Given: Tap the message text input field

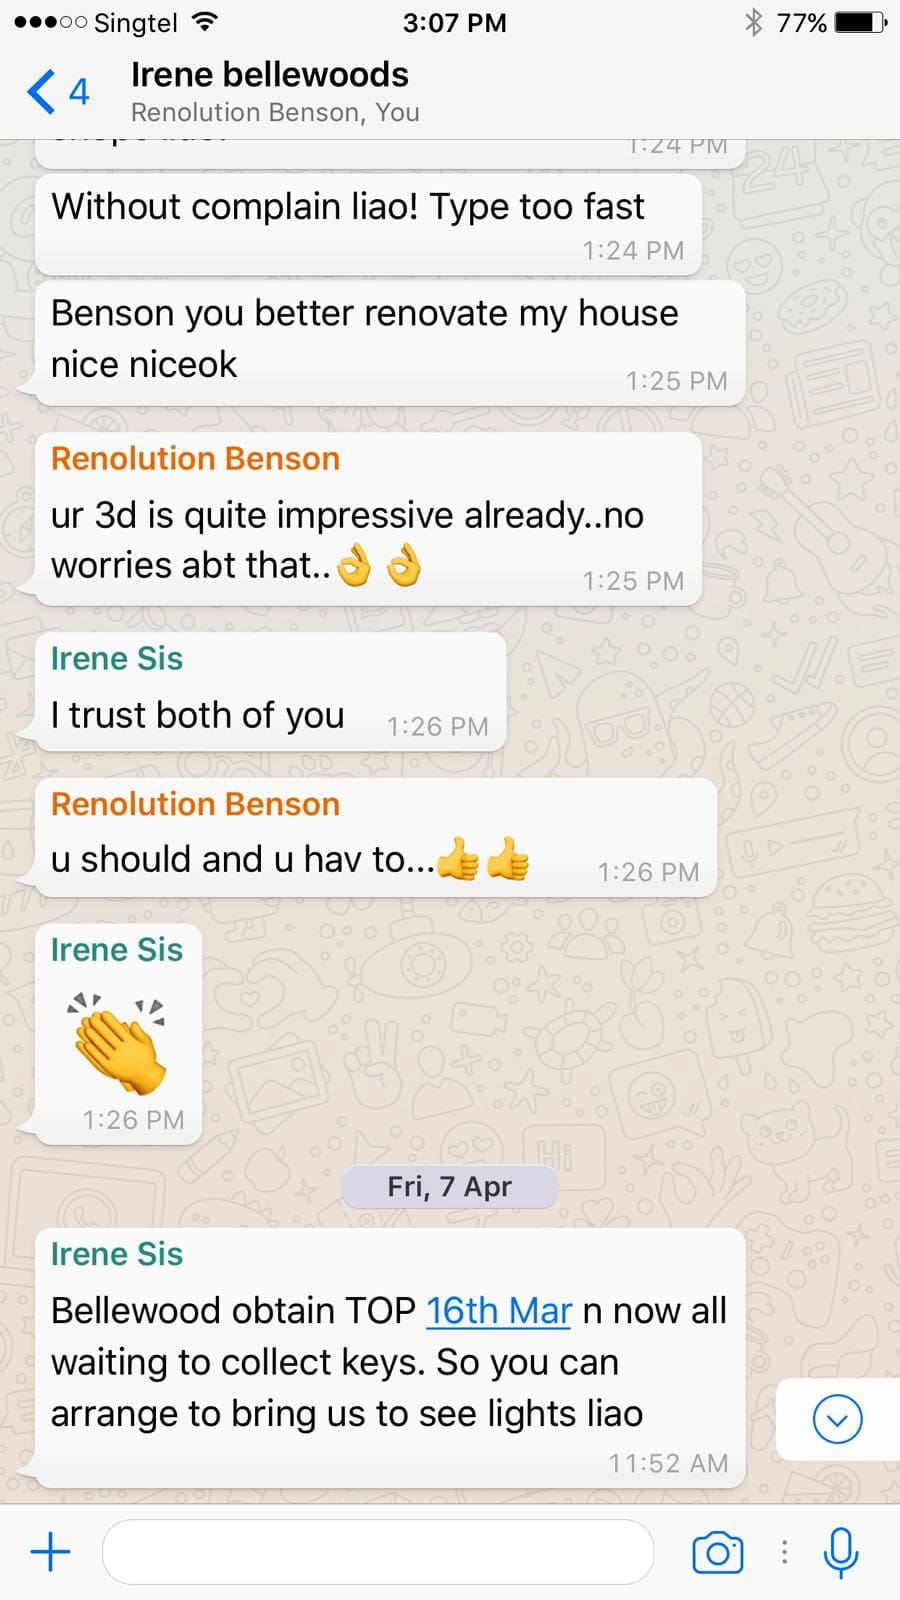Looking at the screenshot, I should click(378, 1552).
